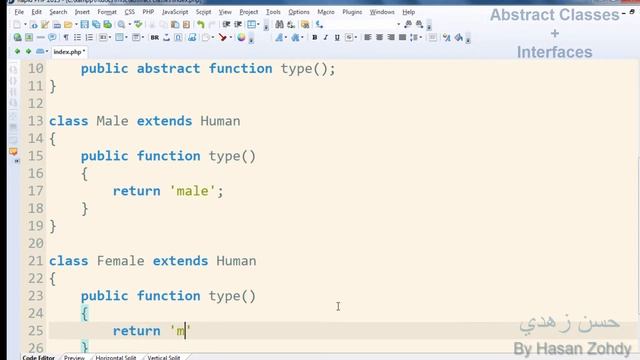Click the outdent icon

coord(238,25)
